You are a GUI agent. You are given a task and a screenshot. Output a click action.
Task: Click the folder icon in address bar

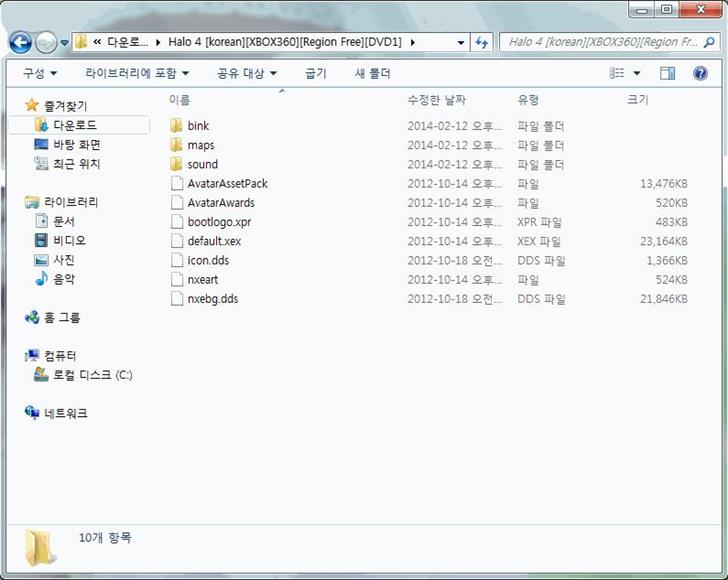point(81,42)
